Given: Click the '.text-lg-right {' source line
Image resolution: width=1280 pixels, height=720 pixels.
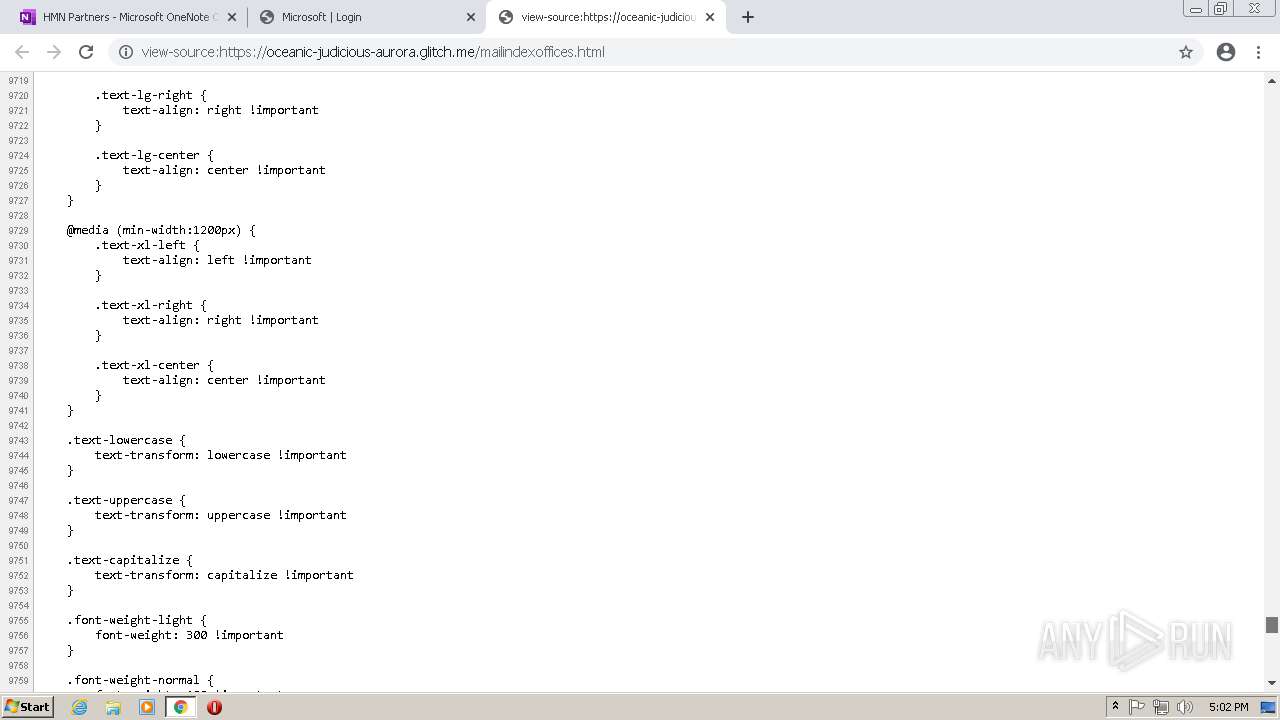Looking at the screenshot, I should click(151, 95).
